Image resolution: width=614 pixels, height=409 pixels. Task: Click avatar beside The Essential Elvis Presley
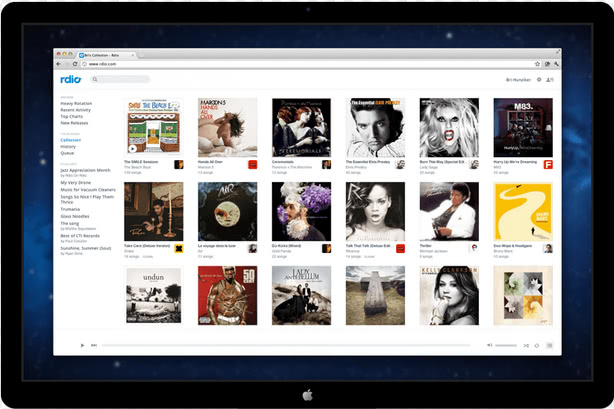[400, 165]
